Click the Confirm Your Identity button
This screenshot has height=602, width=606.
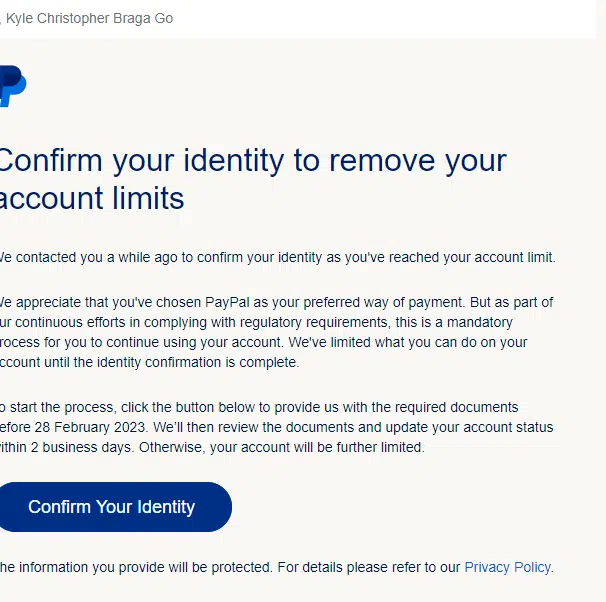pyautogui.click(x=114, y=507)
